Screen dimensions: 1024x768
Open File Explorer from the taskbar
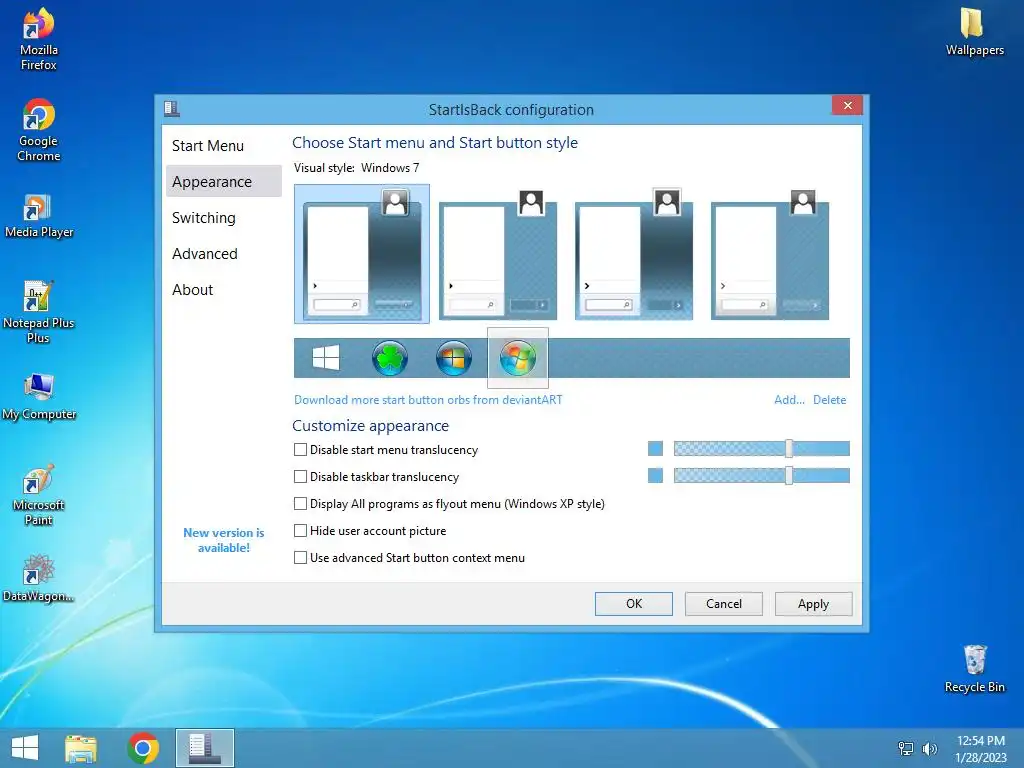[x=81, y=748]
